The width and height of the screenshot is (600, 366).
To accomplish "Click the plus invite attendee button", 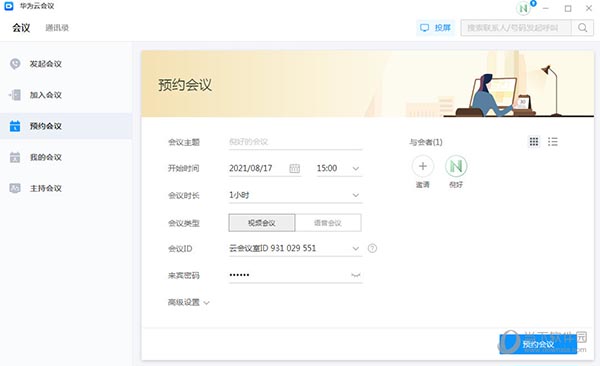I will (423, 166).
